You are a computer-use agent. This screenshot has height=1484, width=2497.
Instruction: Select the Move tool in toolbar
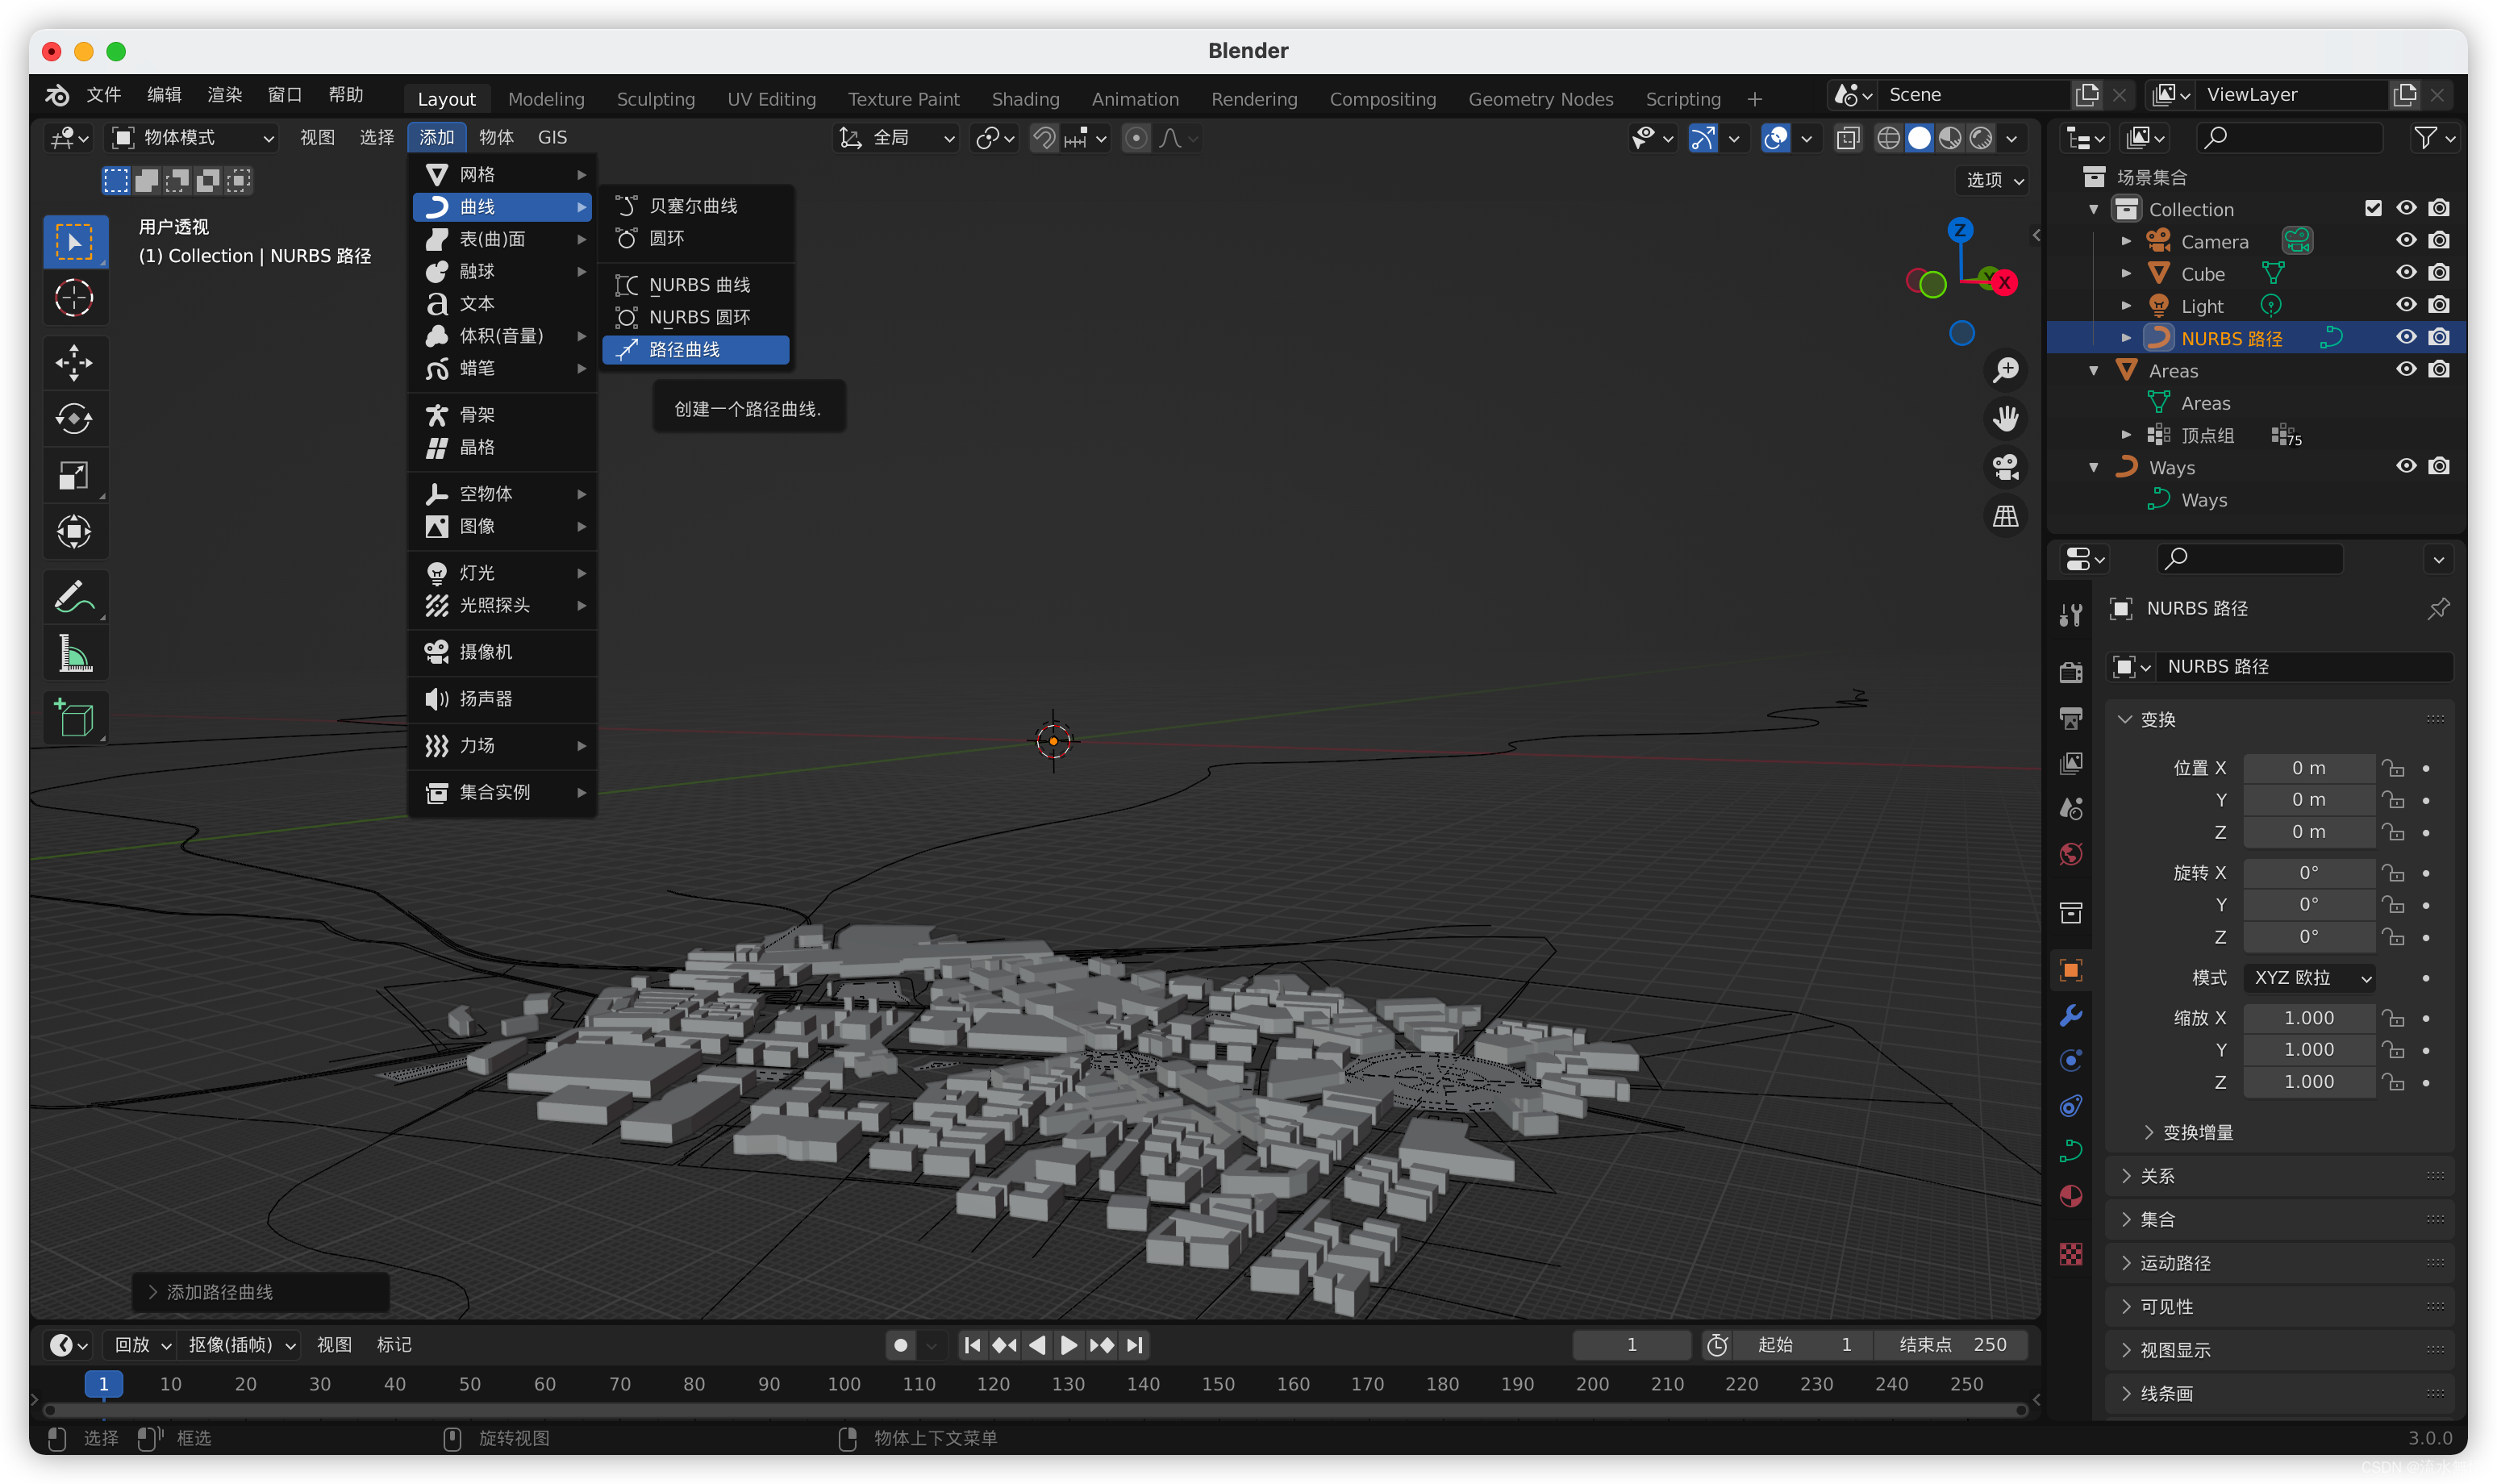pos(74,362)
